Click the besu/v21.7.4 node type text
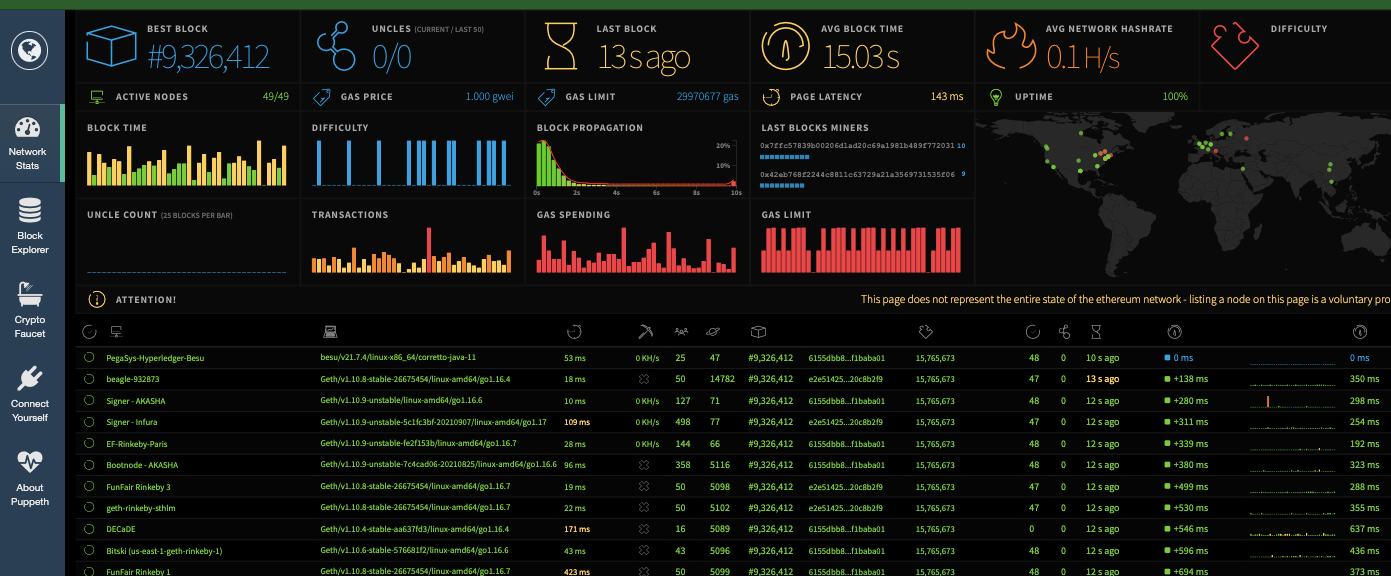Viewport: 1391px width, 576px height. [398, 357]
